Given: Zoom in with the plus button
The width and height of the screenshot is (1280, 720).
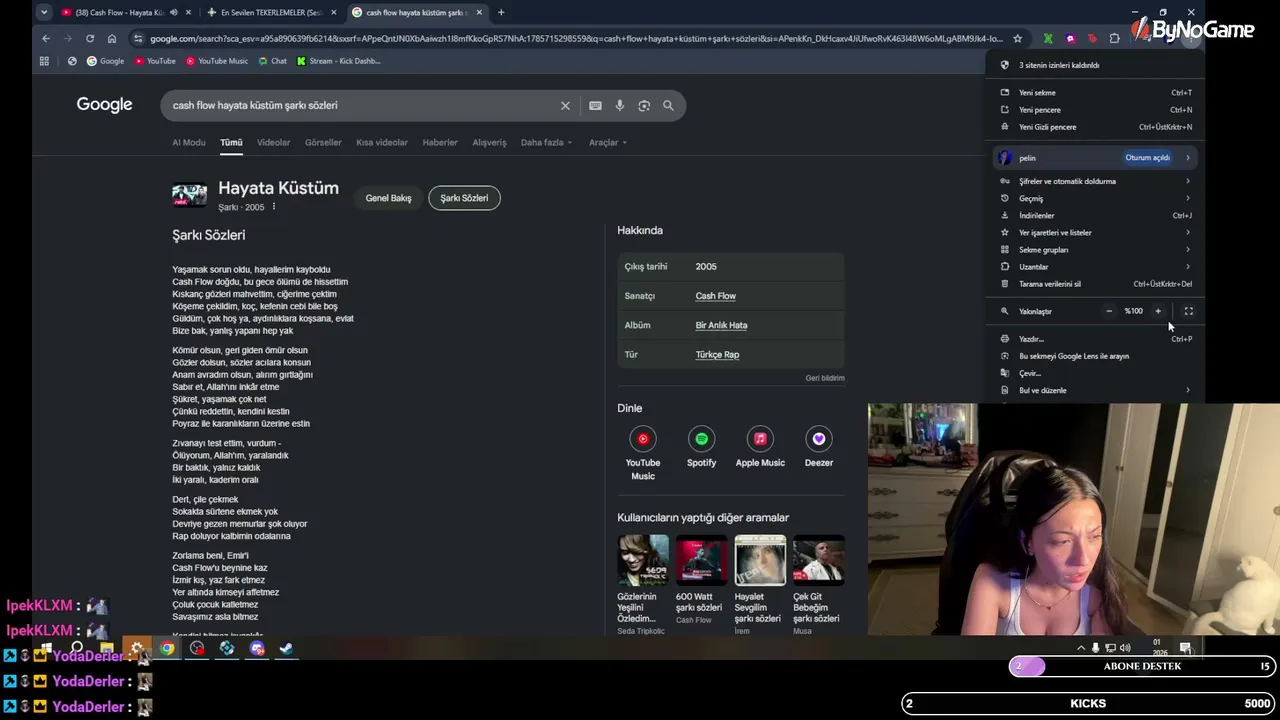Looking at the screenshot, I should [x=1158, y=311].
